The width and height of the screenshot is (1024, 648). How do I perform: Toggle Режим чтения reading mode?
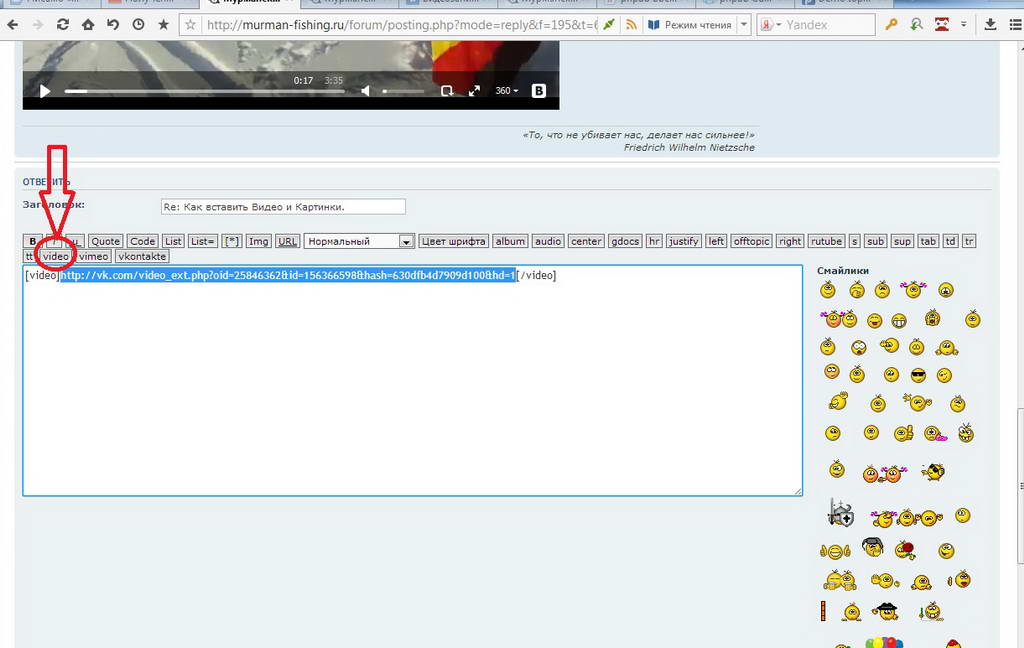pos(689,24)
